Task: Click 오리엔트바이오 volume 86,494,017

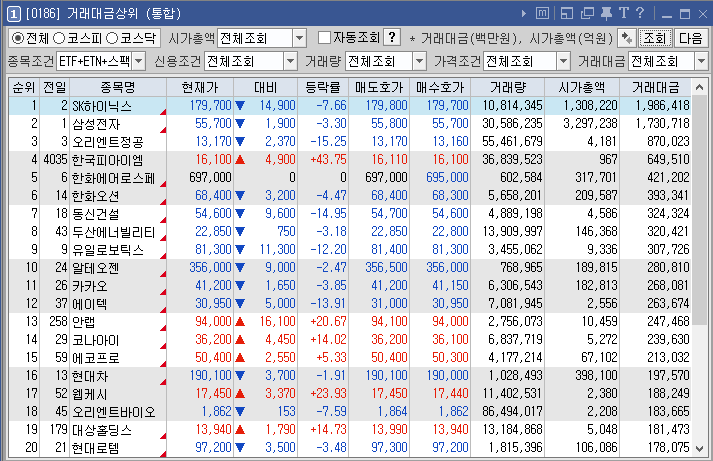Action: [512, 411]
